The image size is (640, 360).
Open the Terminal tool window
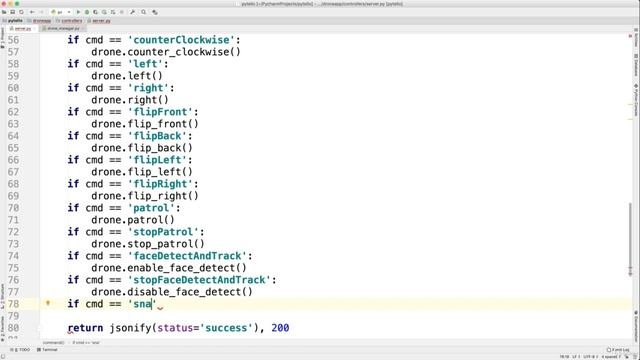tap(47, 350)
